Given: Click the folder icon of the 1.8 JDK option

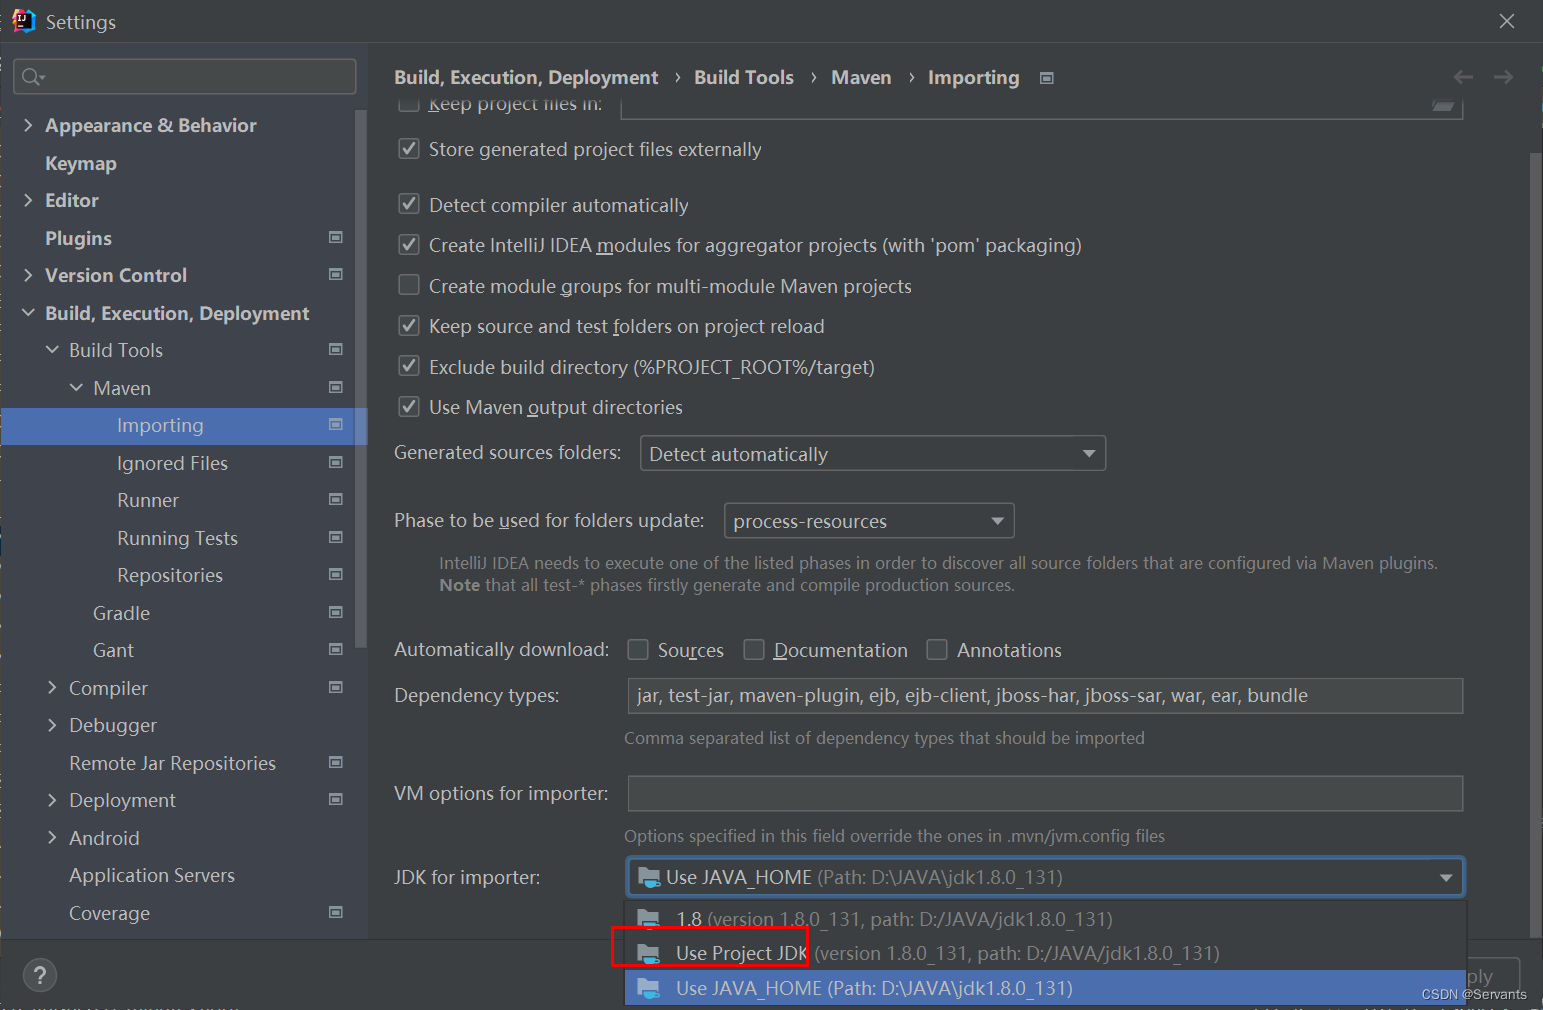Looking at the screenshot, I should click(649, 918).
